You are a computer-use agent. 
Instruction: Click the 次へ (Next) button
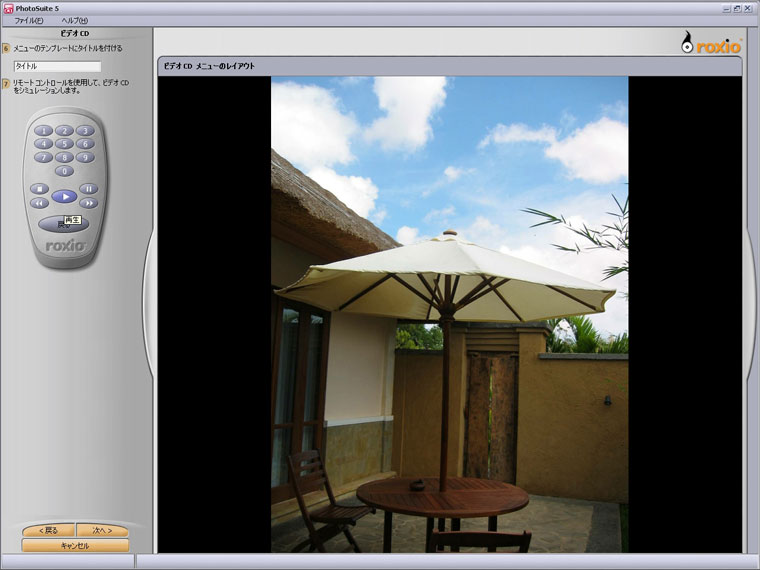[102, 530]
